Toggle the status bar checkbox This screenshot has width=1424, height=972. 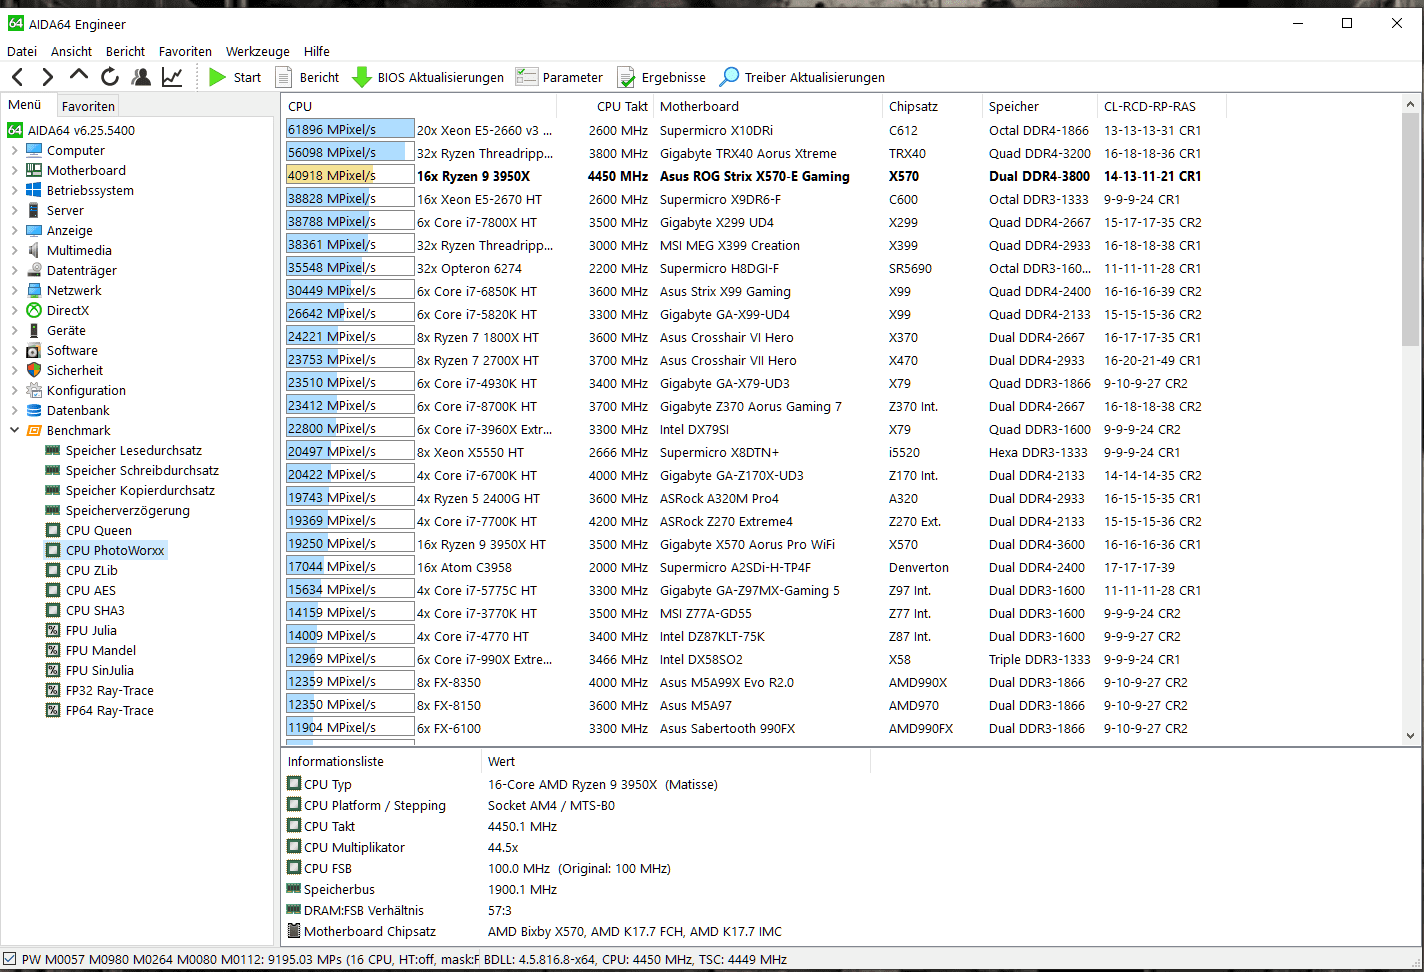pos(9,959)
